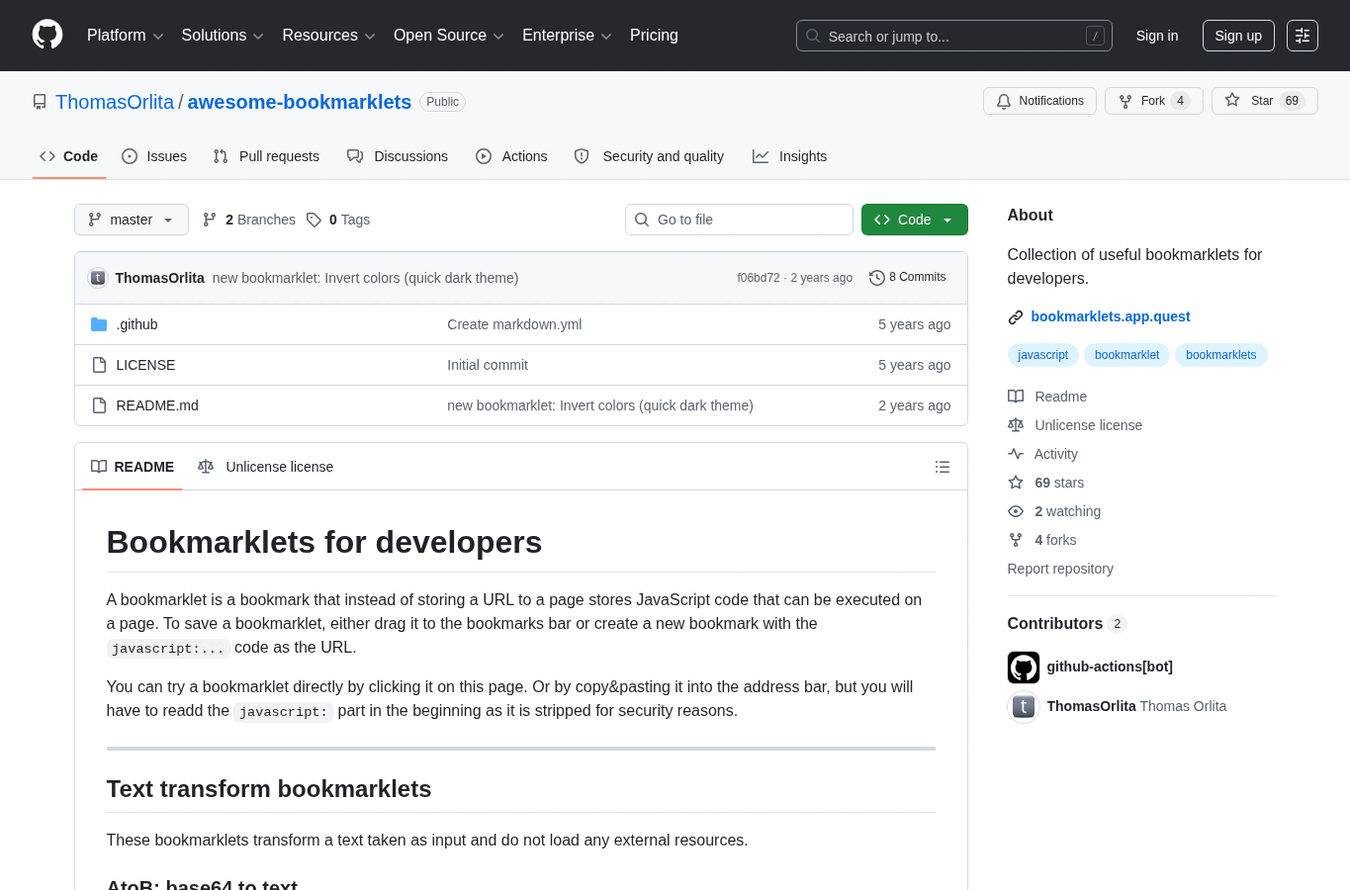Click the bookmarklets topic tag

pyautogui.click(x=1221, y=355)
